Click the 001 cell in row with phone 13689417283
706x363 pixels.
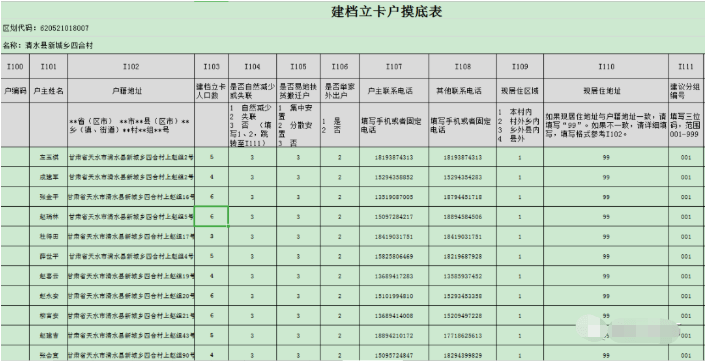coord(686,276)
